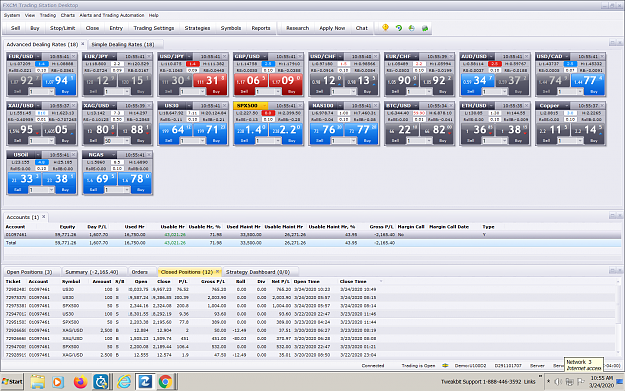Image resolution: width=625 pixels, height=391 pixels.
Task: Click the Apply Now toolbar button
Action: point(332,28)
